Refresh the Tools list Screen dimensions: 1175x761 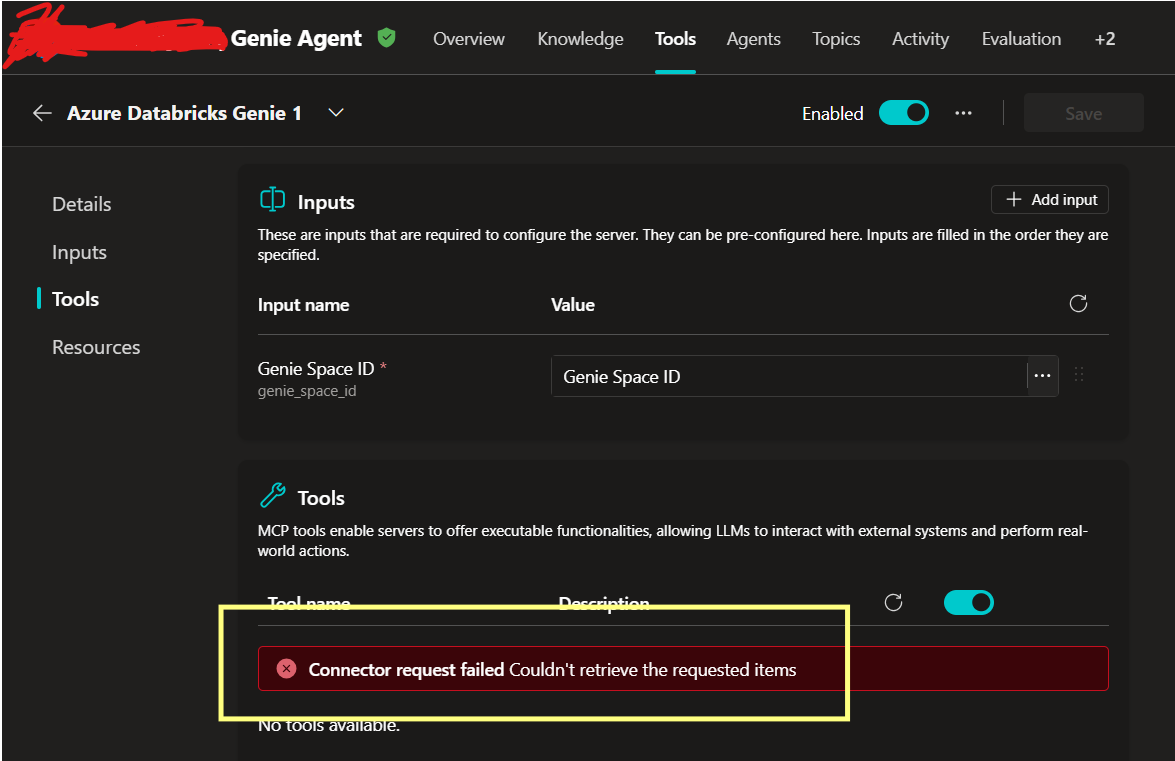tap(892, 602)
